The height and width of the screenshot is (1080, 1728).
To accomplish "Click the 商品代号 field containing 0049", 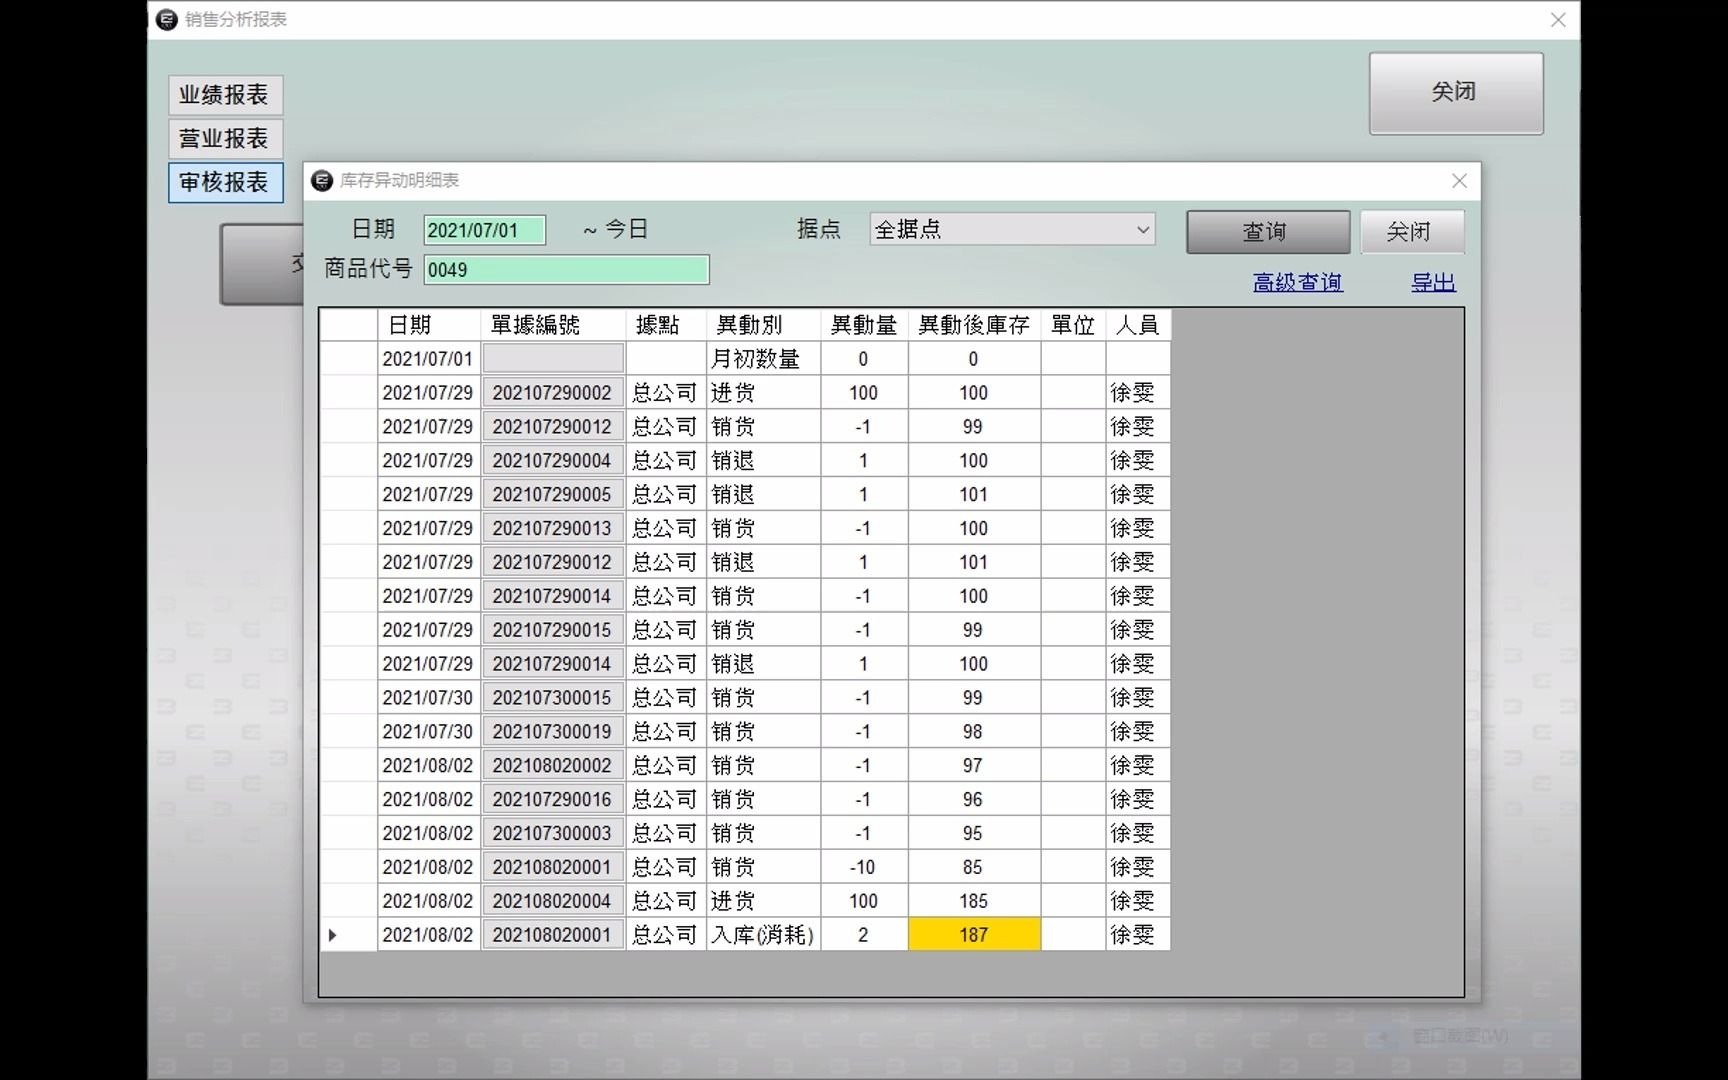I will [566, 269].
